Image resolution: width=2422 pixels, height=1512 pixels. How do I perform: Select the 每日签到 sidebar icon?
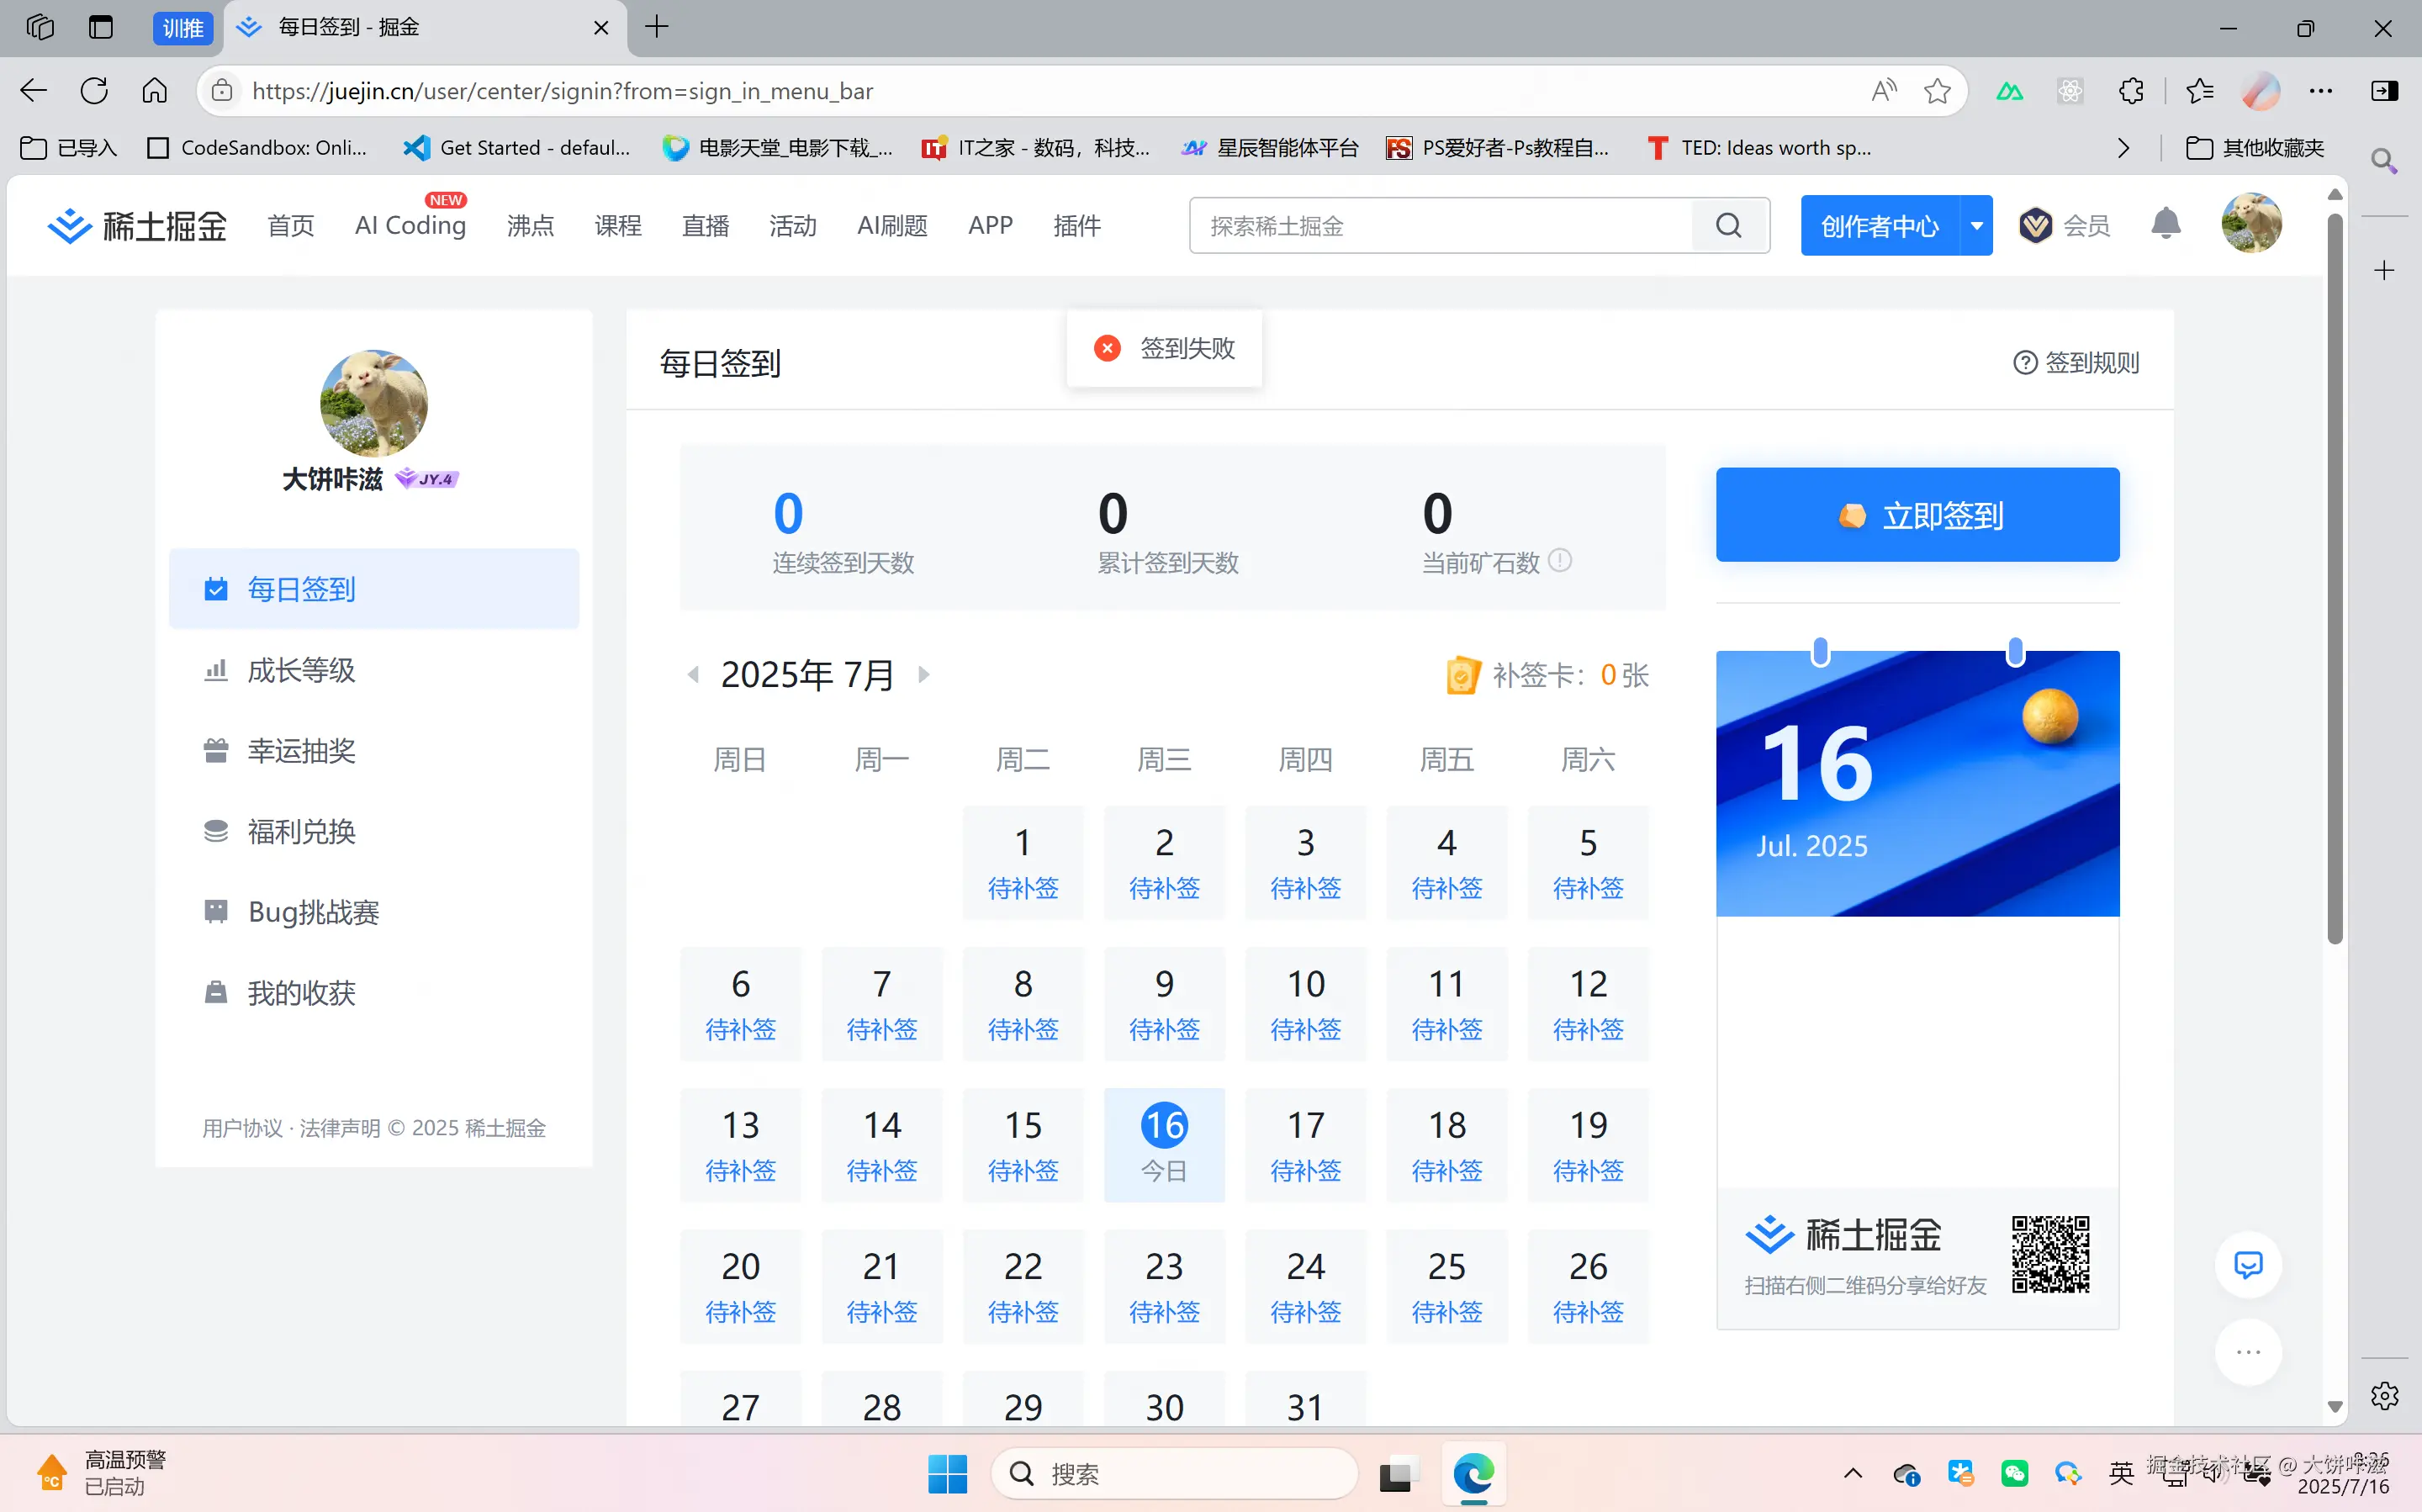[x=216, y=589]
